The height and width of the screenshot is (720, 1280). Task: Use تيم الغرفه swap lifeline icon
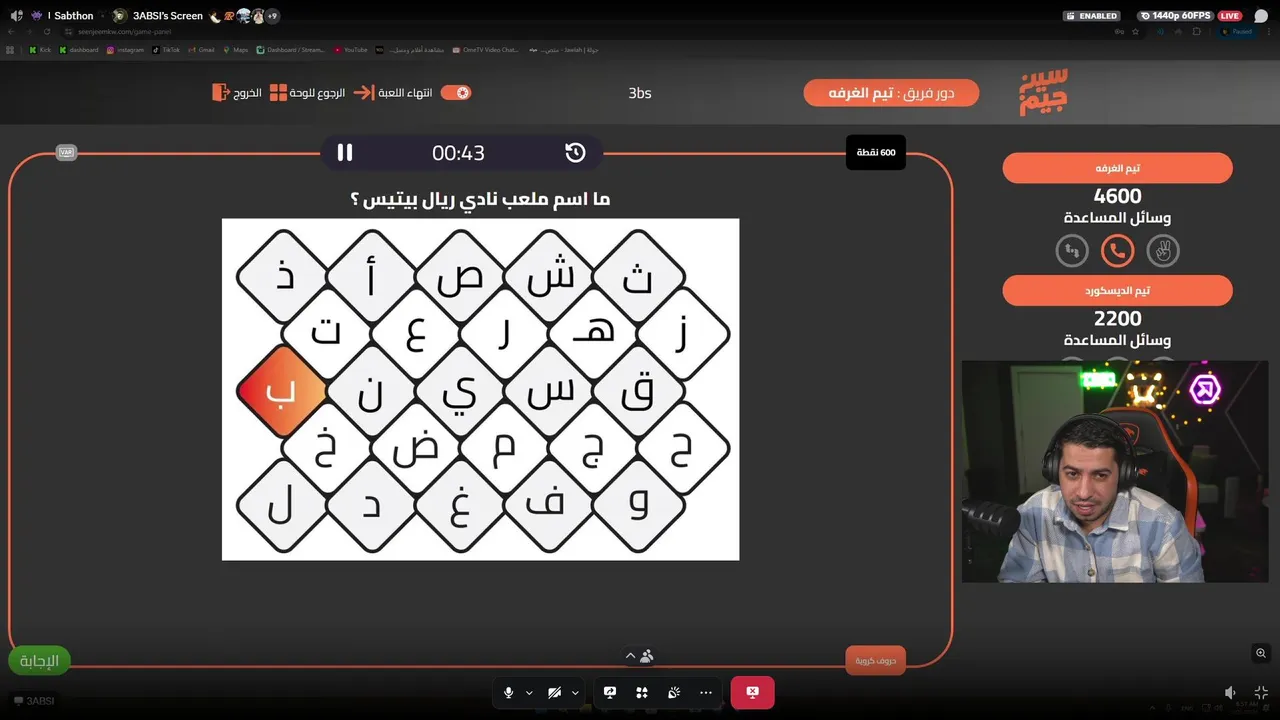tap(1072, 251)
